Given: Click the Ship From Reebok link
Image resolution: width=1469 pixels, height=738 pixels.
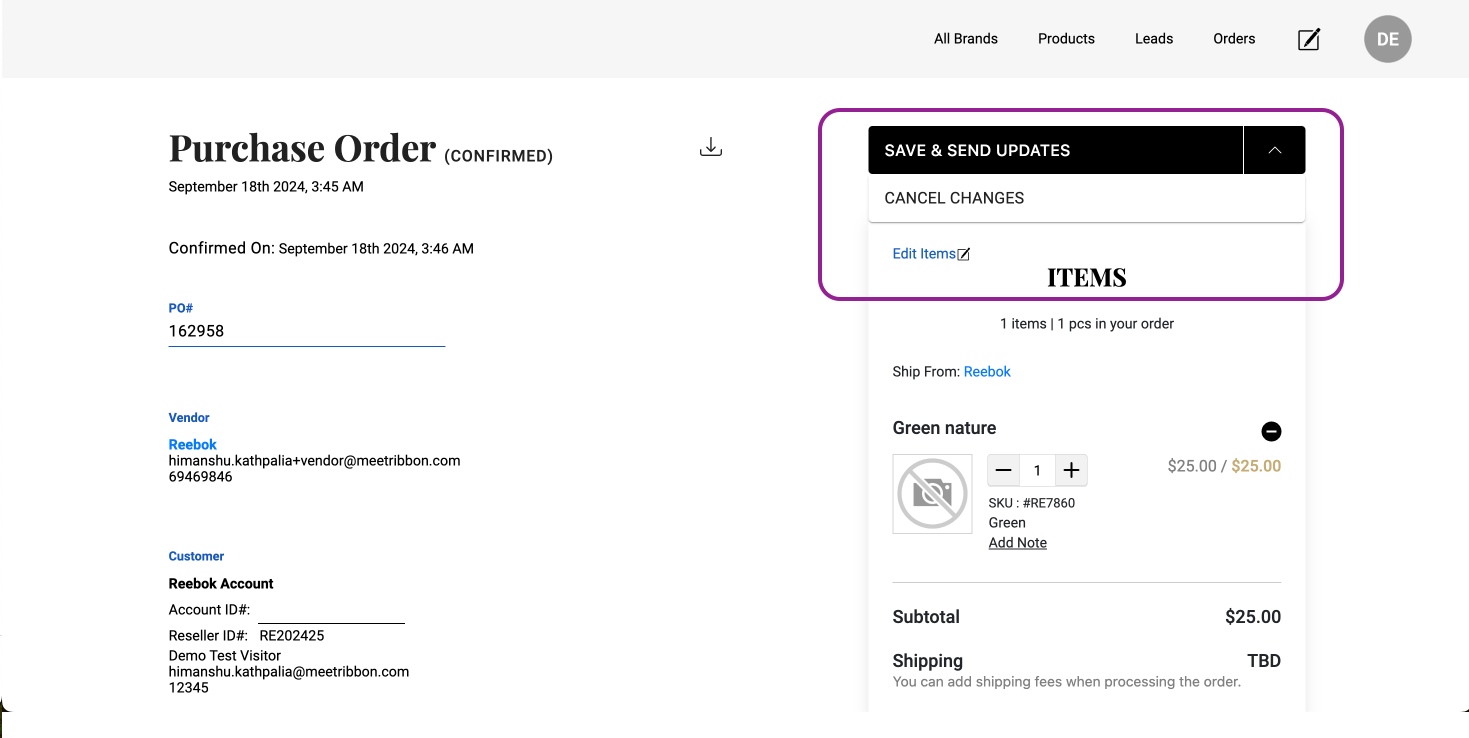Looking at the screenshot, I should 987,371.
